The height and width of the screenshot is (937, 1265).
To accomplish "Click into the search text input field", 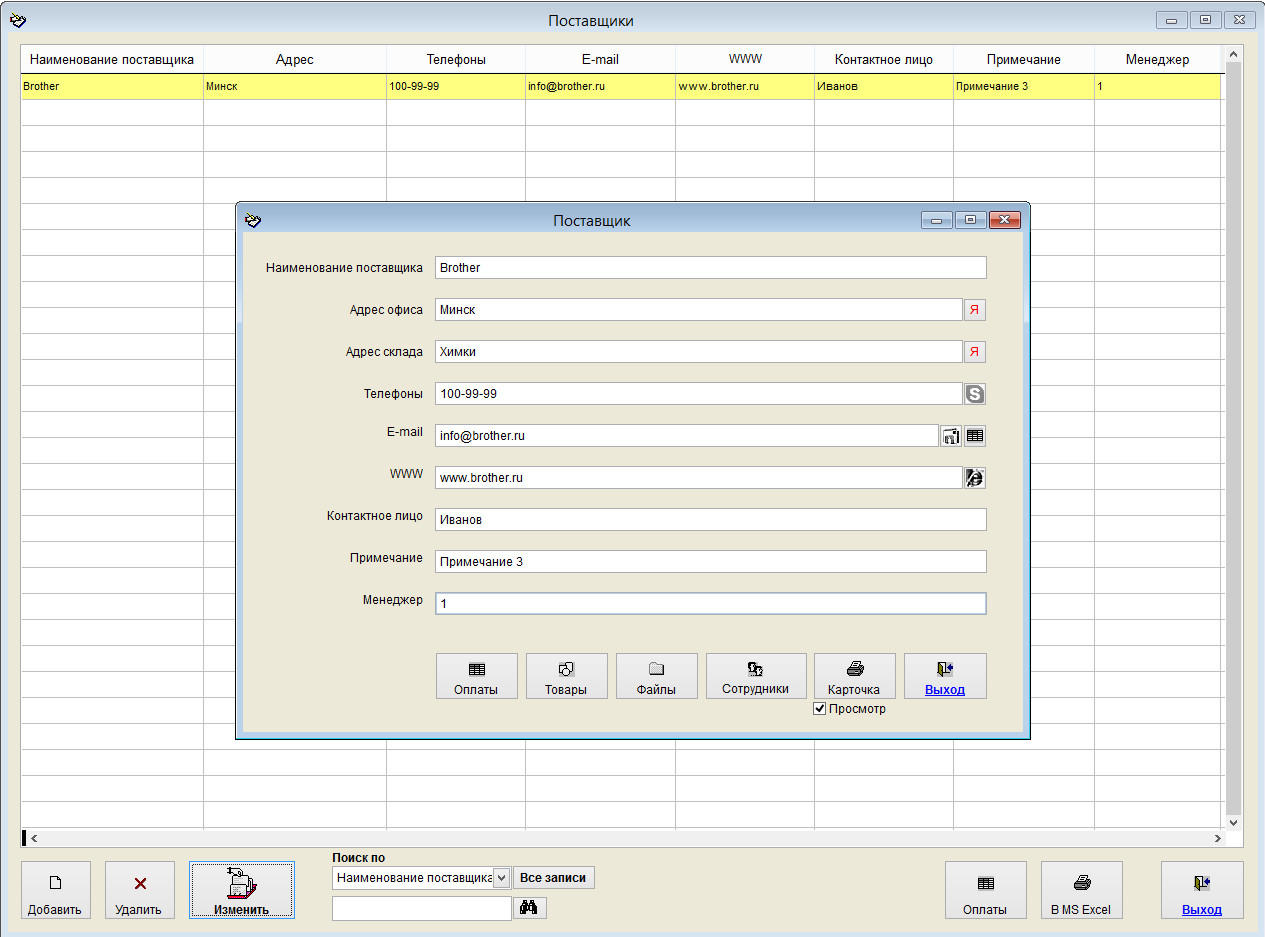I will [x=421, y=908].
